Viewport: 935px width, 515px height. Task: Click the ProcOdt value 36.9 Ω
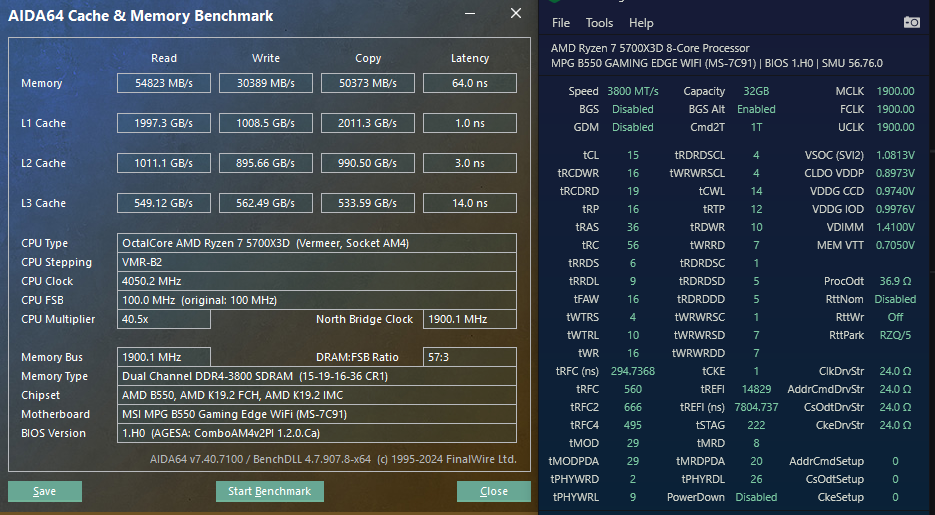pyautogui.click(x=895, y=281)
